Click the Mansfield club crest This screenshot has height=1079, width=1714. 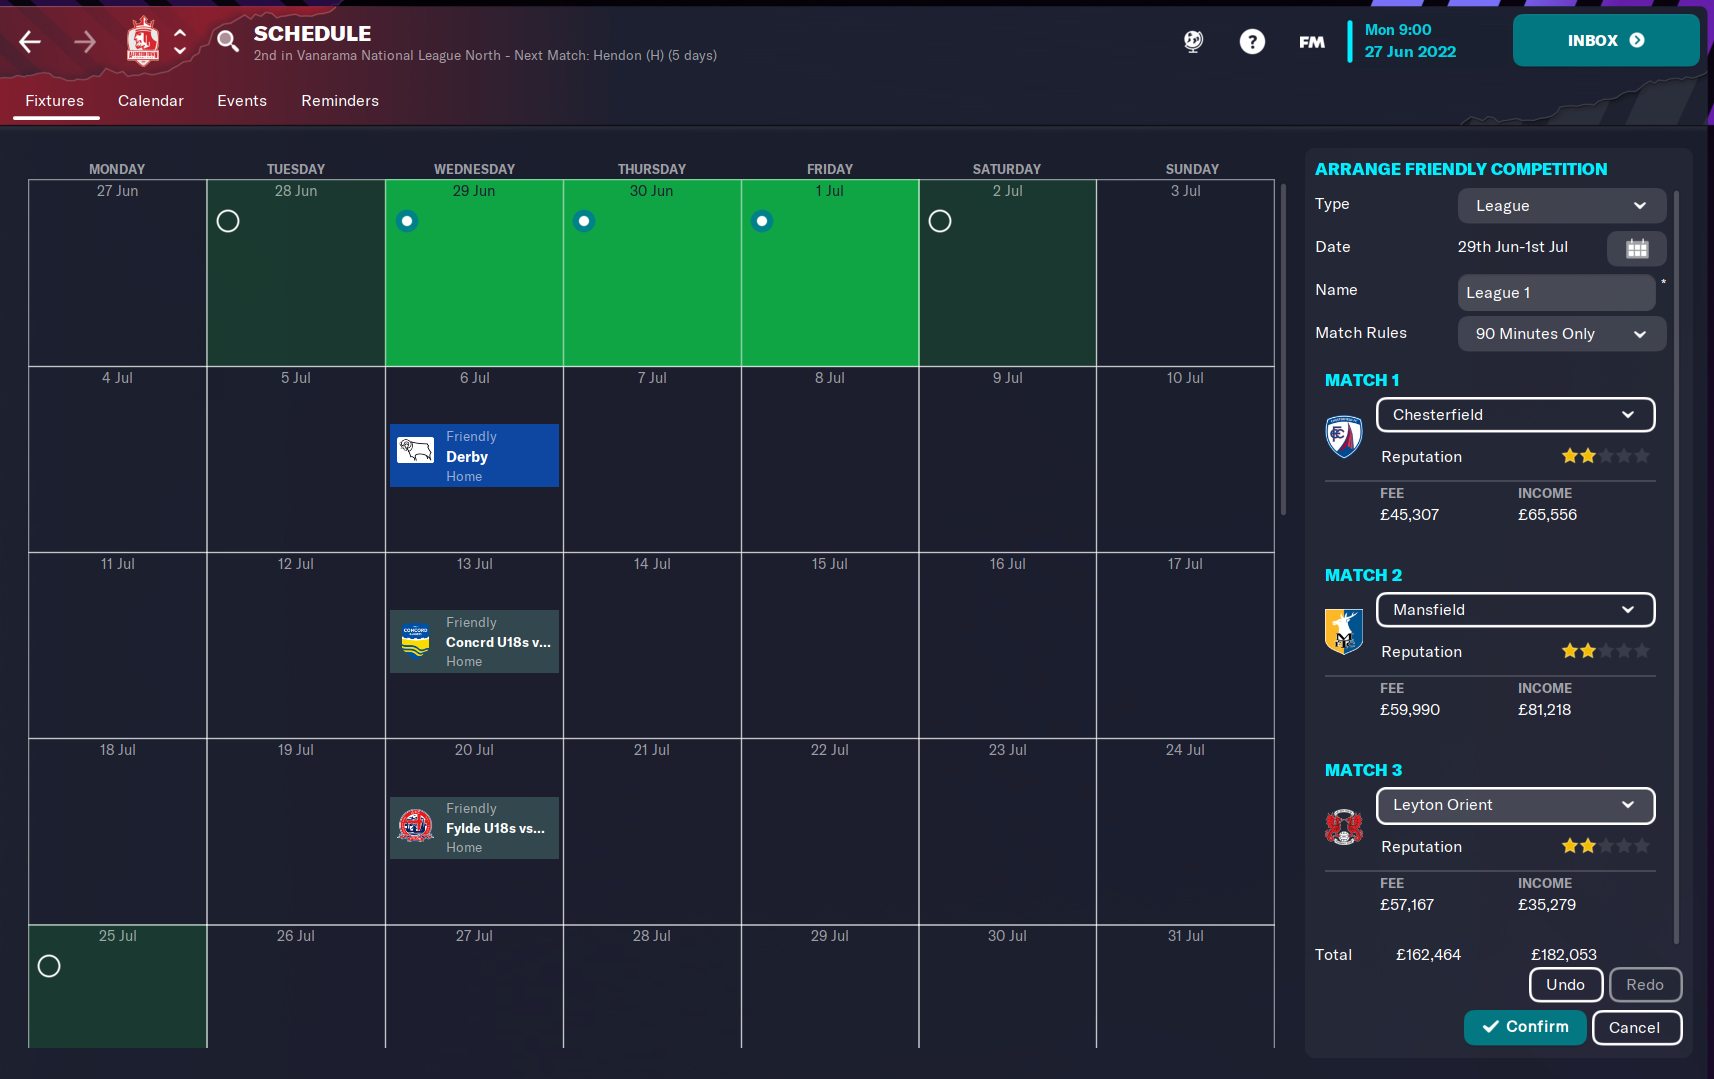coord(1344,631)
